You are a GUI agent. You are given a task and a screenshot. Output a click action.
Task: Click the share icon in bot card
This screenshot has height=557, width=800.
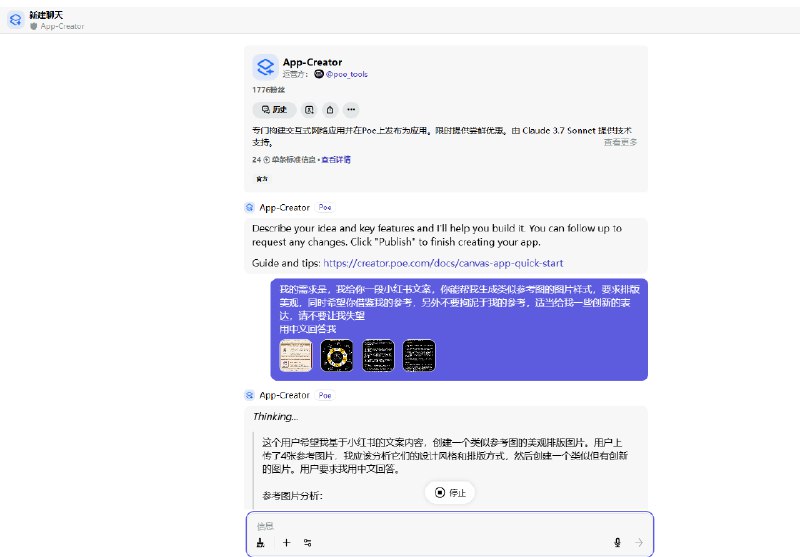[330, 110]
